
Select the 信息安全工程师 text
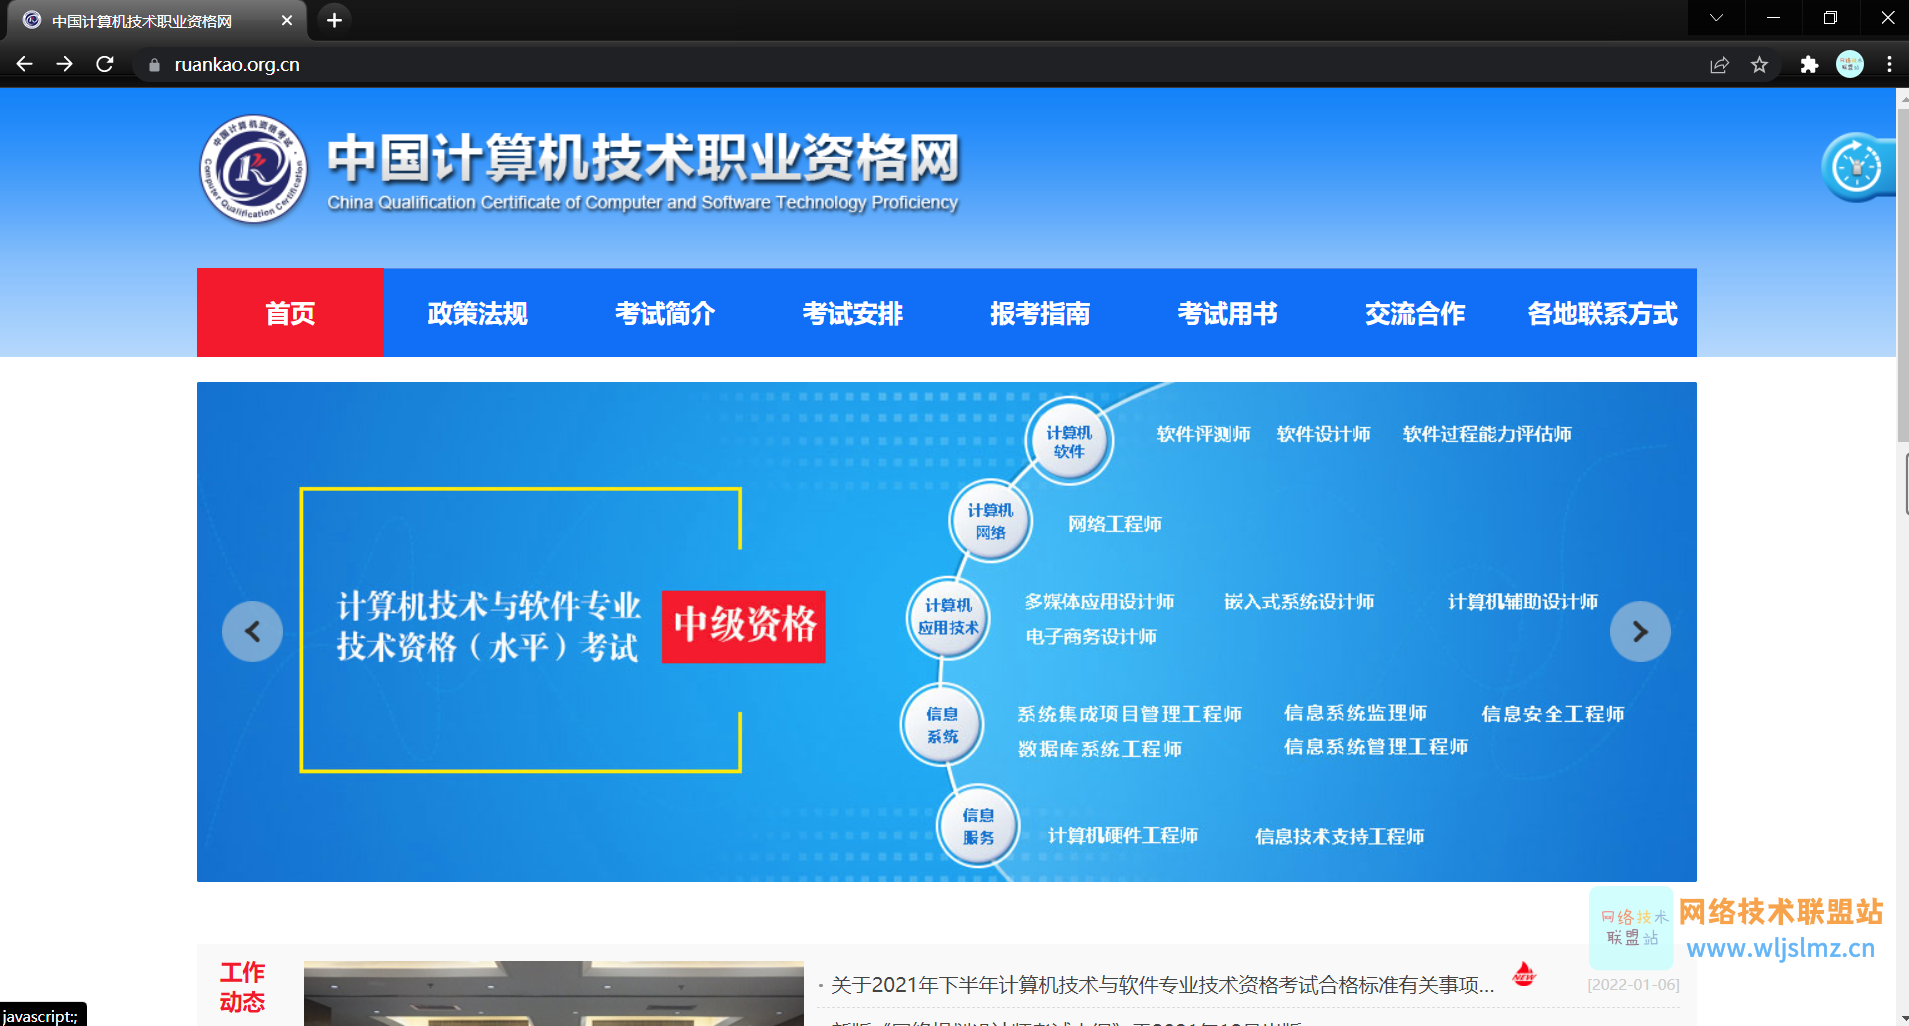pyautogui.click(x=1552, y=714)
